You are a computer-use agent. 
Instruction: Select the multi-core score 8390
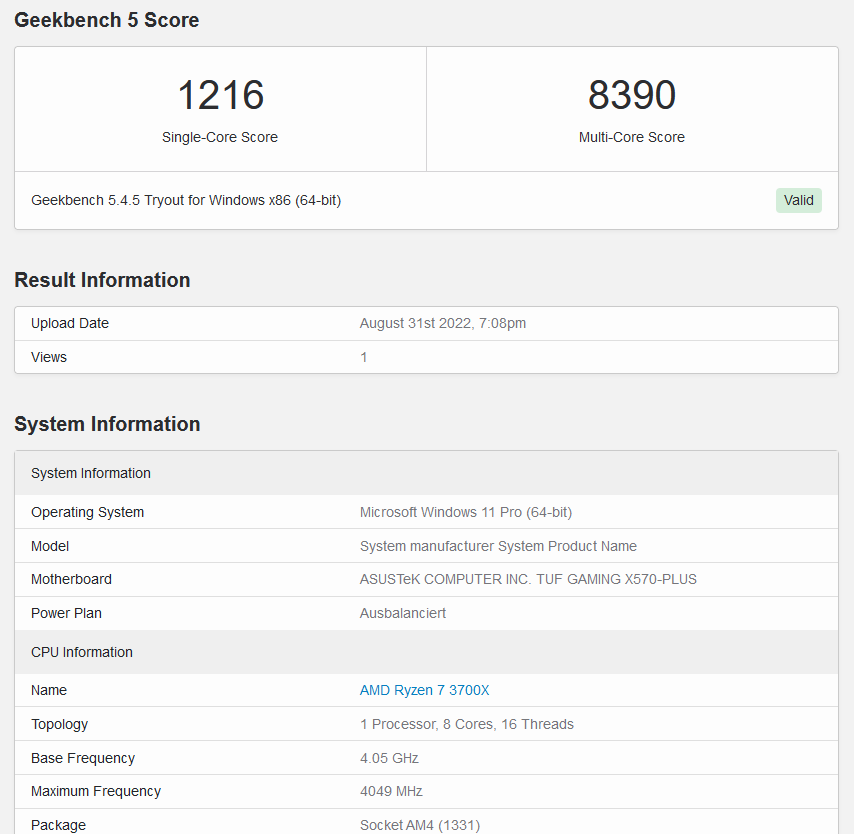tap(632, 95)
